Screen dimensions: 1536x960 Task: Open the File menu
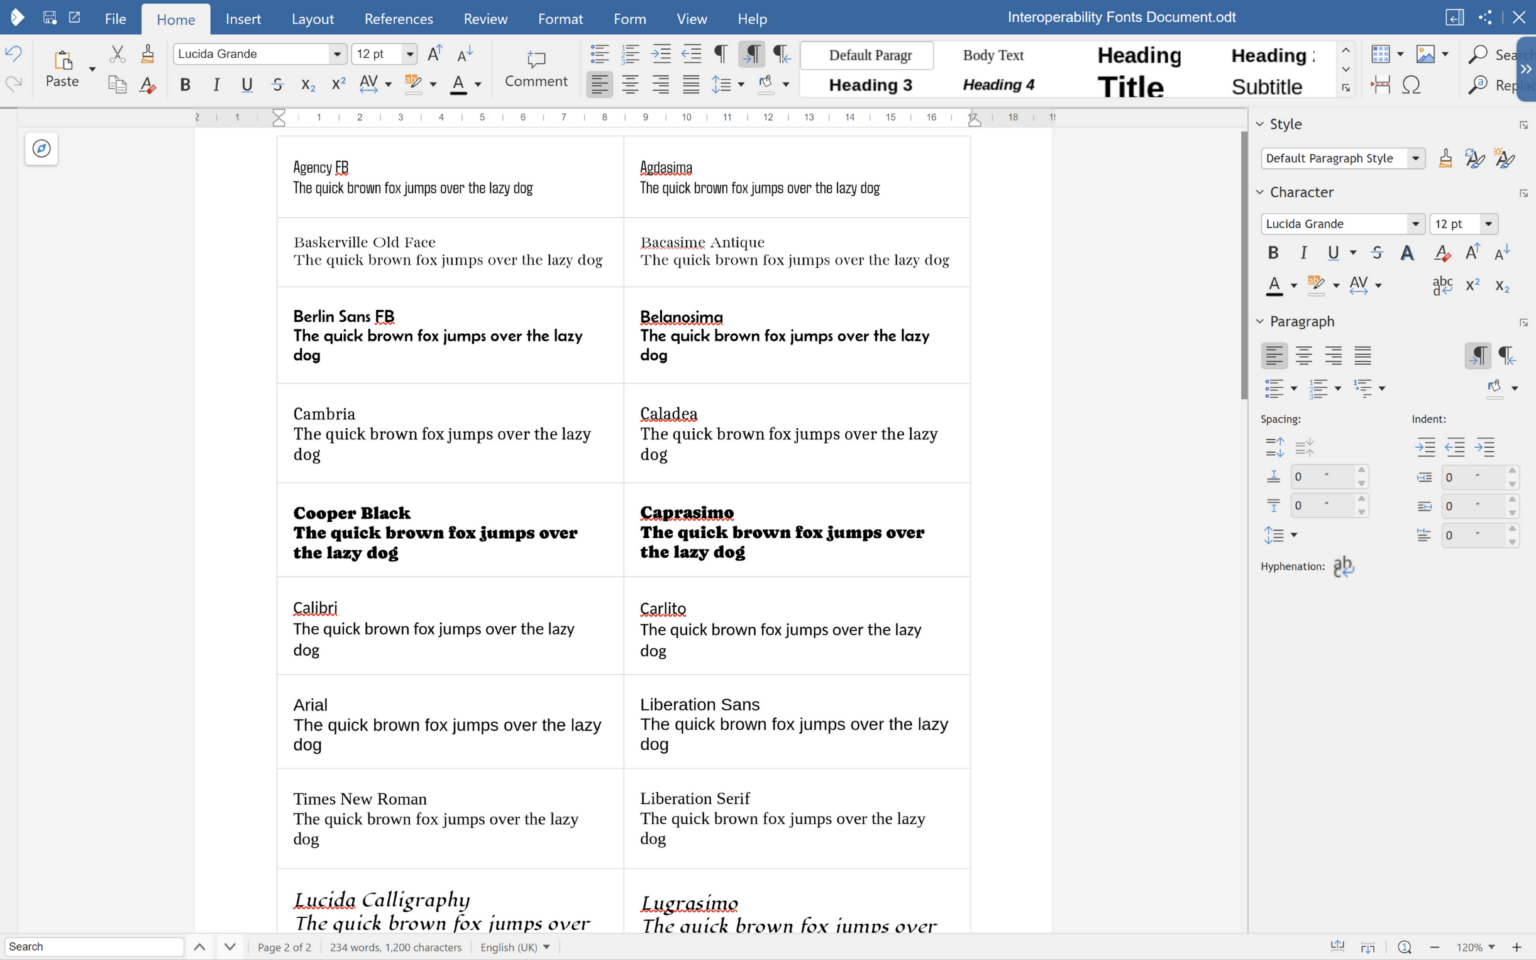click(116, 19)
